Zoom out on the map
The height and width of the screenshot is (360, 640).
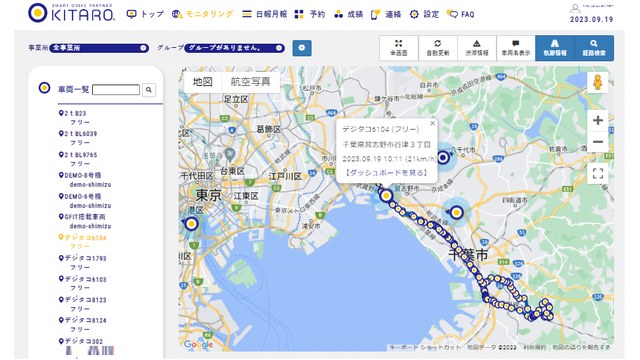(x=598, y=142)
